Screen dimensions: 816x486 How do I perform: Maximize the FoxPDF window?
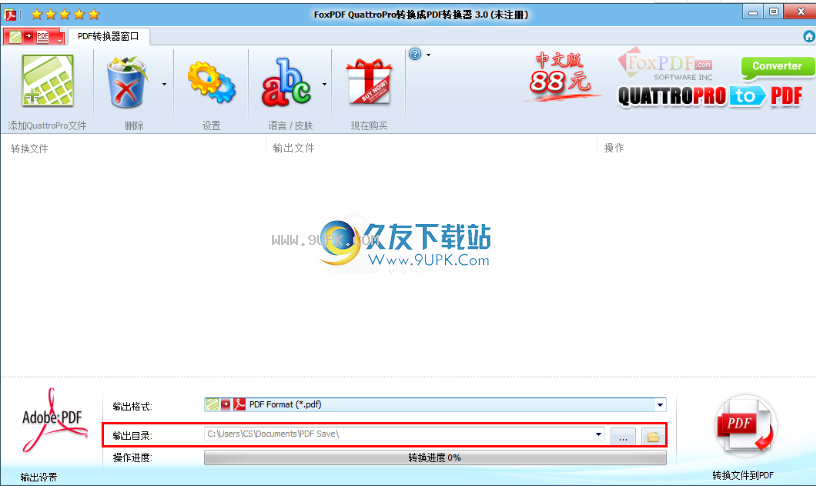pos(774,12)
